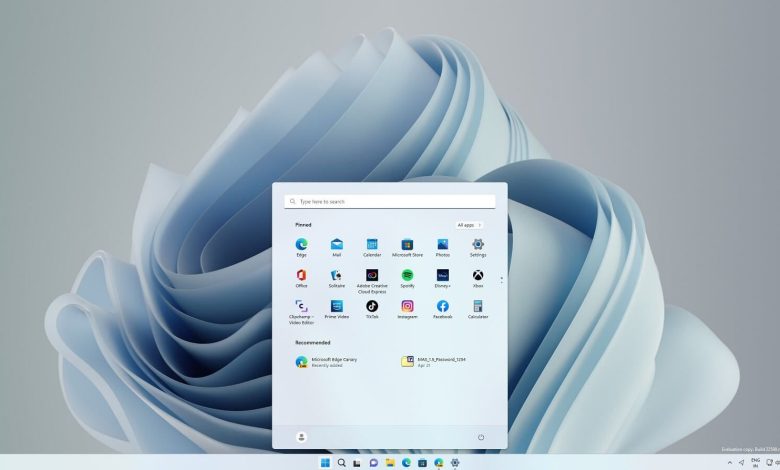Screen dimensions: 780x470
Task: Open the Calculator app
Action: pyautogui.click(x=478, y=309)
